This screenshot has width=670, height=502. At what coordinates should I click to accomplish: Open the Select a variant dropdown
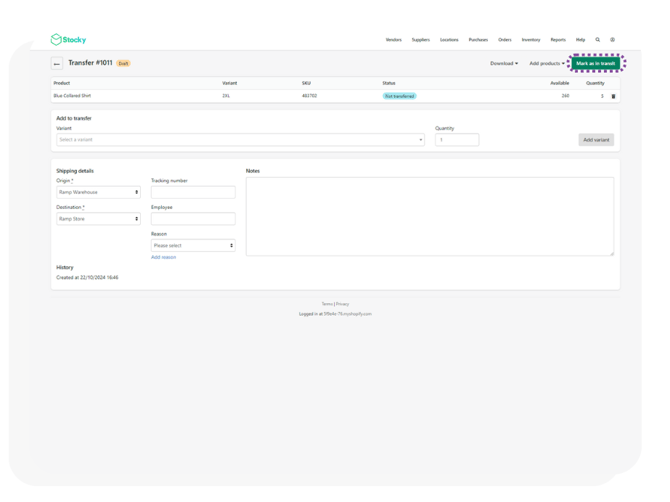point(240,140)
